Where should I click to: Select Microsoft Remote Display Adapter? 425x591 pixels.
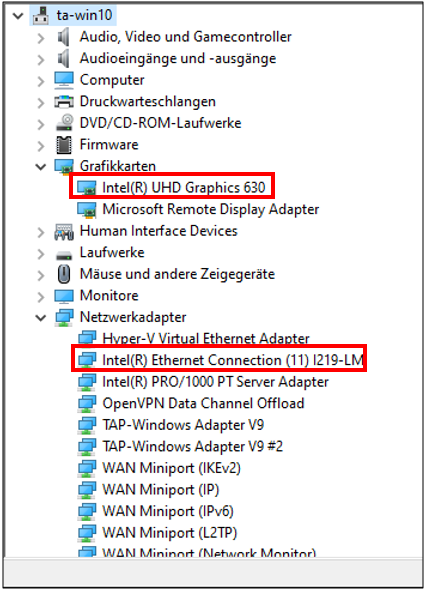pyautogui.click(x=211, y=209)
